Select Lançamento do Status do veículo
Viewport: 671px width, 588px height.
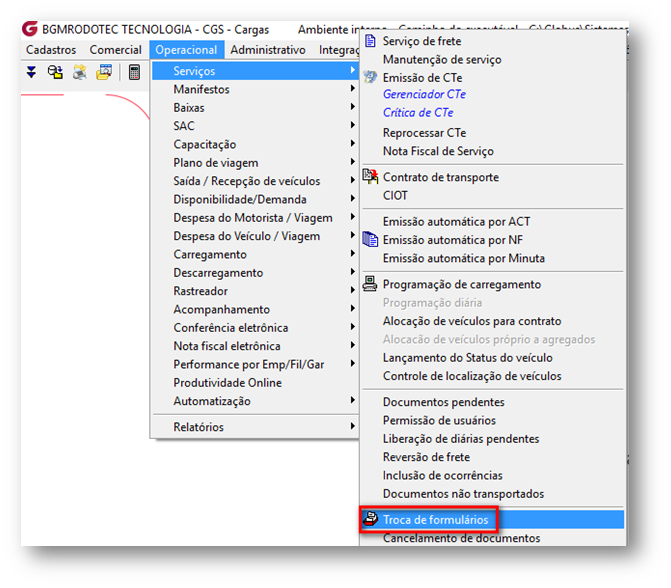point(468,358)
